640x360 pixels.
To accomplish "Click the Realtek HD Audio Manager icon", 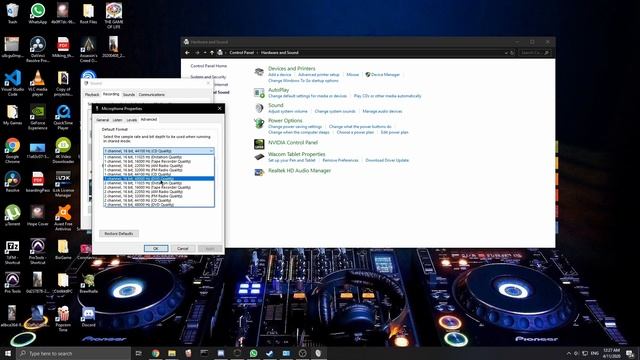I will tap(259, 172).
